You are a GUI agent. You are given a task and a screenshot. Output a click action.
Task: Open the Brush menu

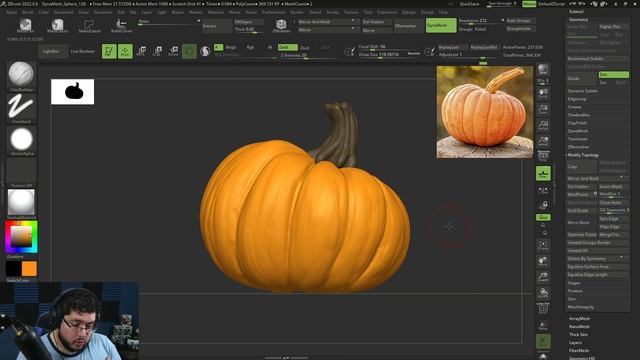[x=28, y=12]
